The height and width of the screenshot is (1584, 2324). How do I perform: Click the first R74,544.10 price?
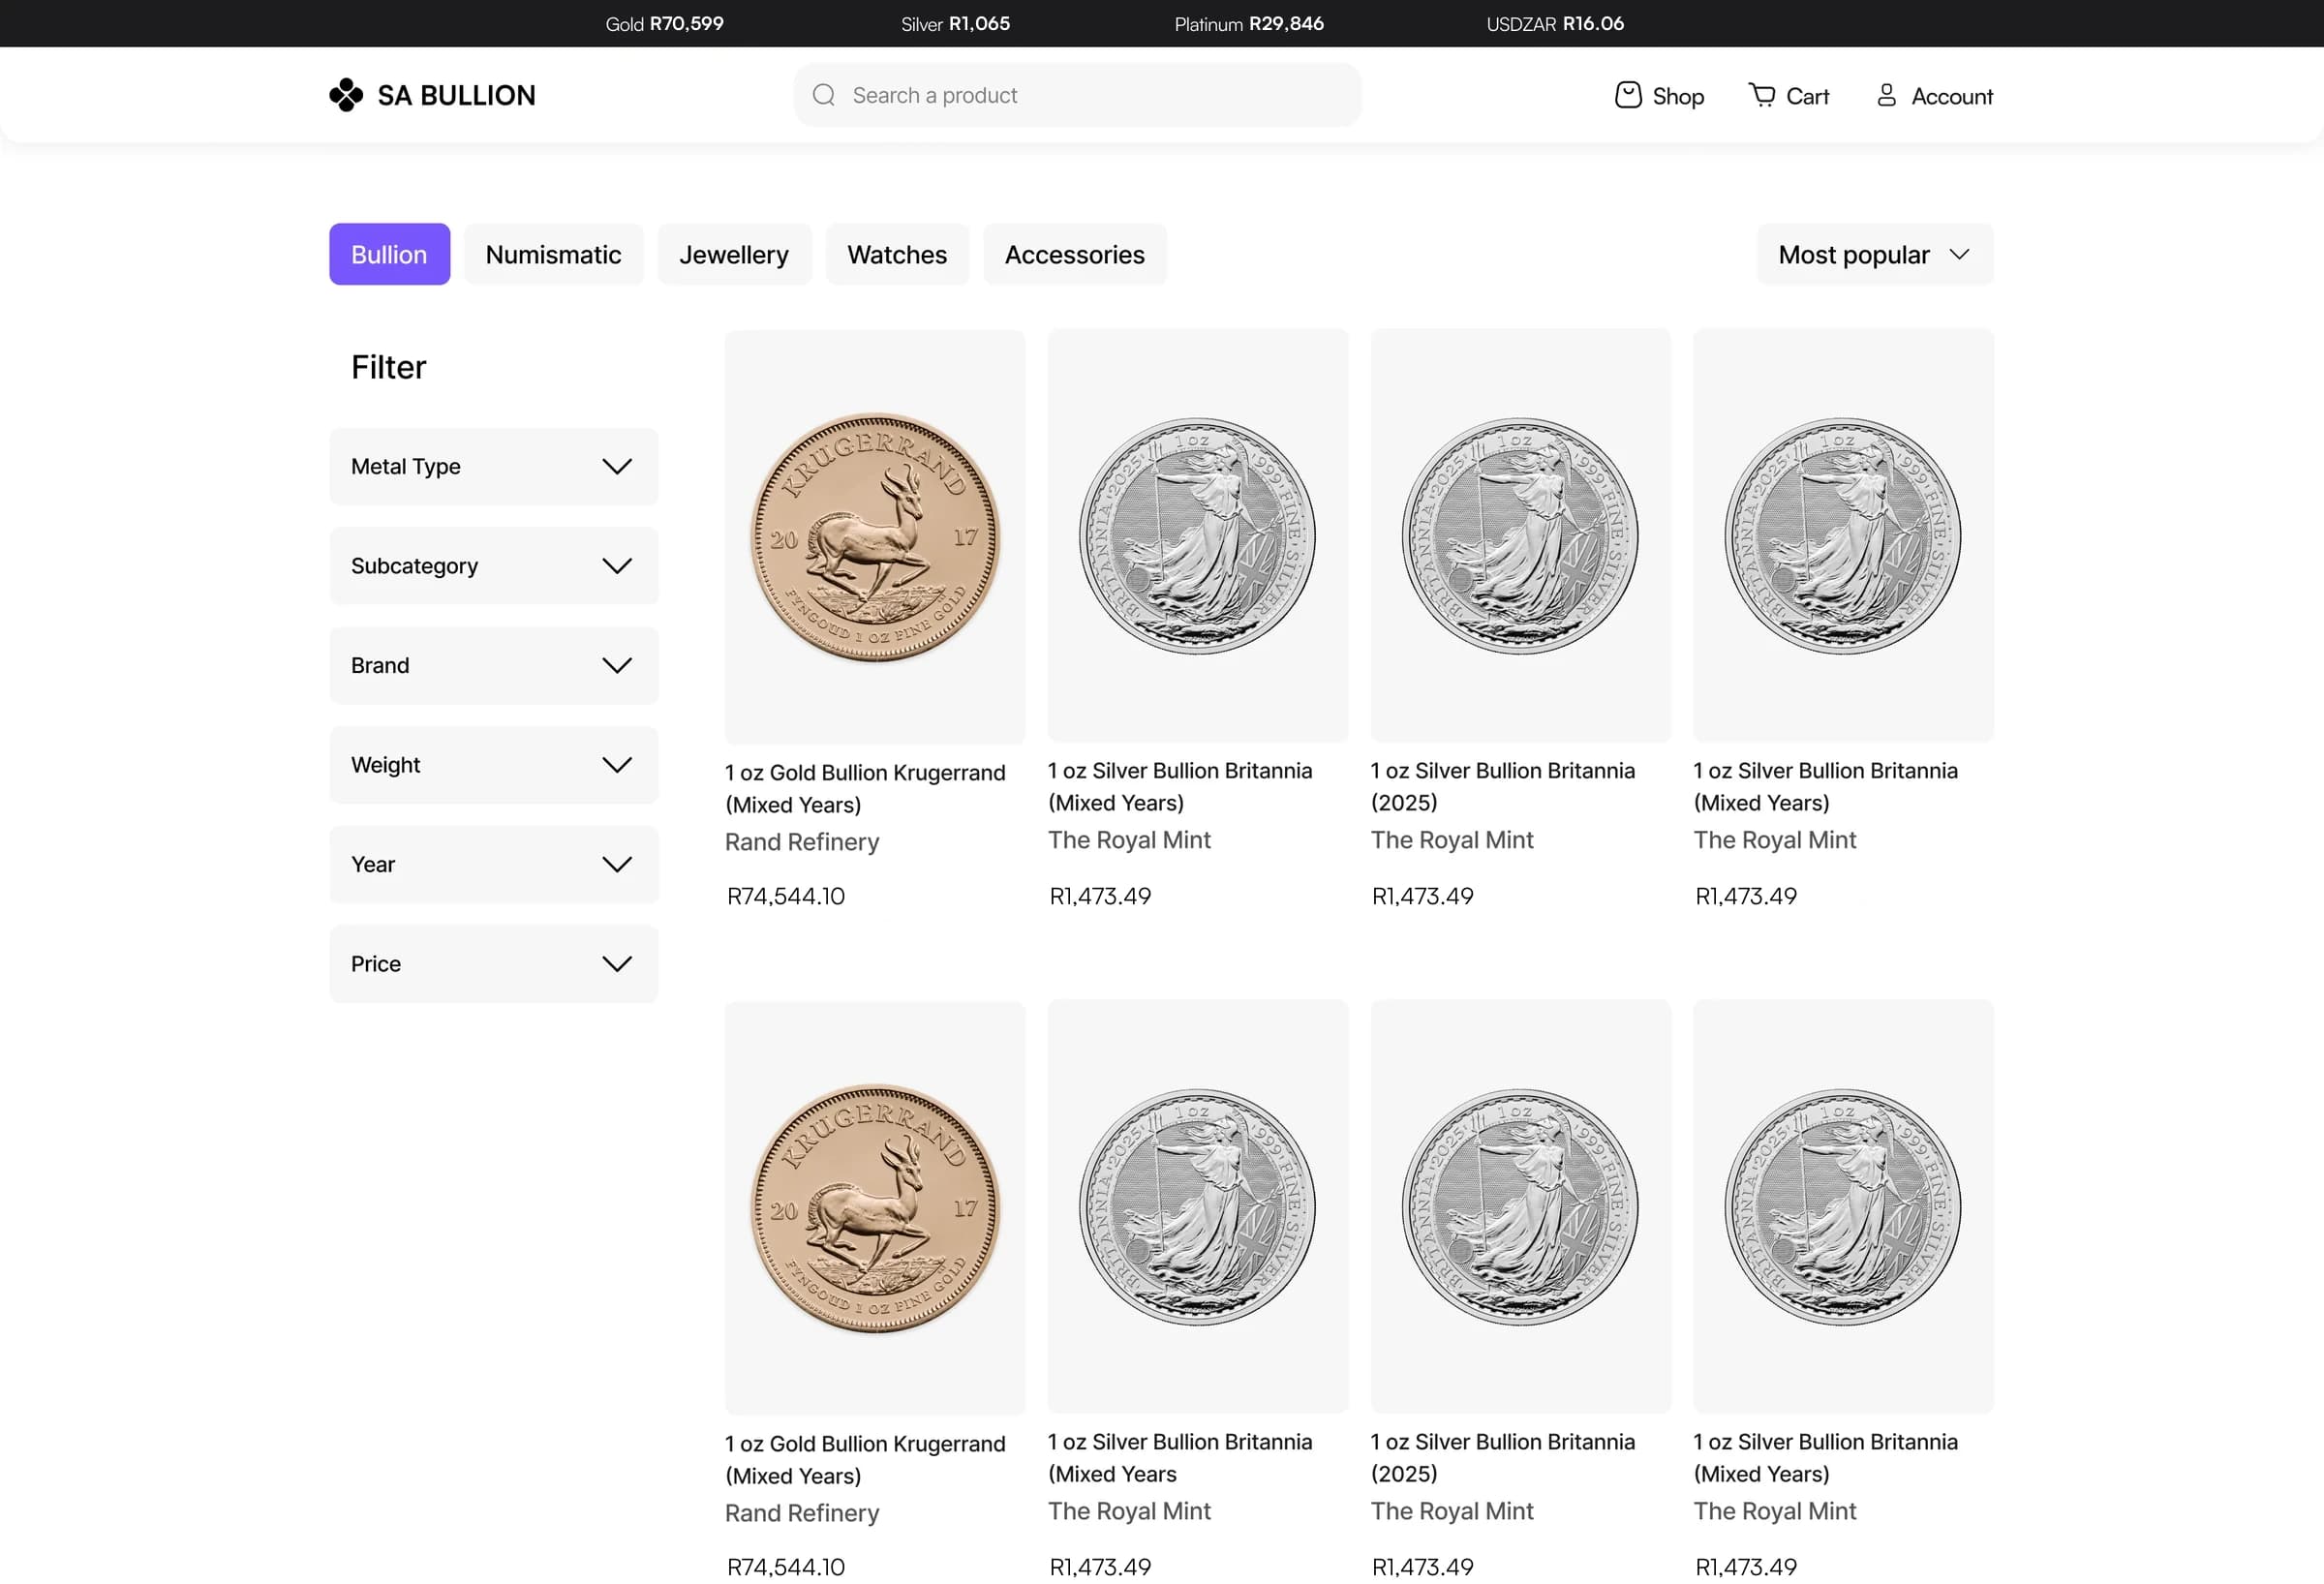click(x=786, y=897)
